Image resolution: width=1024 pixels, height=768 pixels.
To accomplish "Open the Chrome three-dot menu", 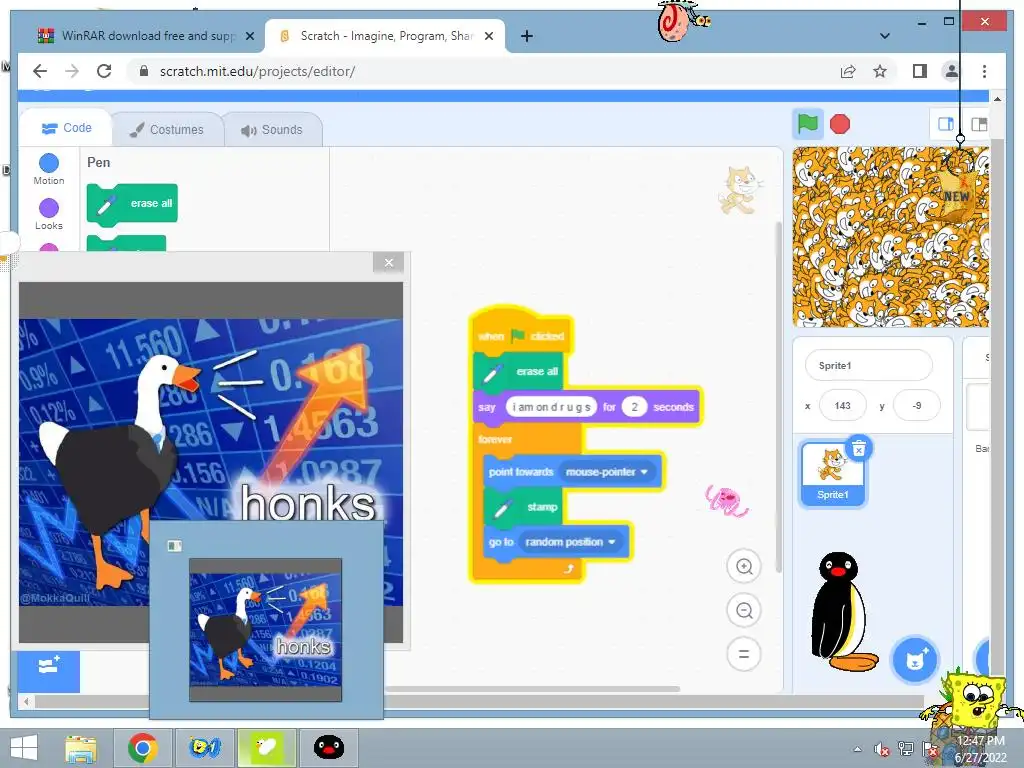I will tap(984, 71).
